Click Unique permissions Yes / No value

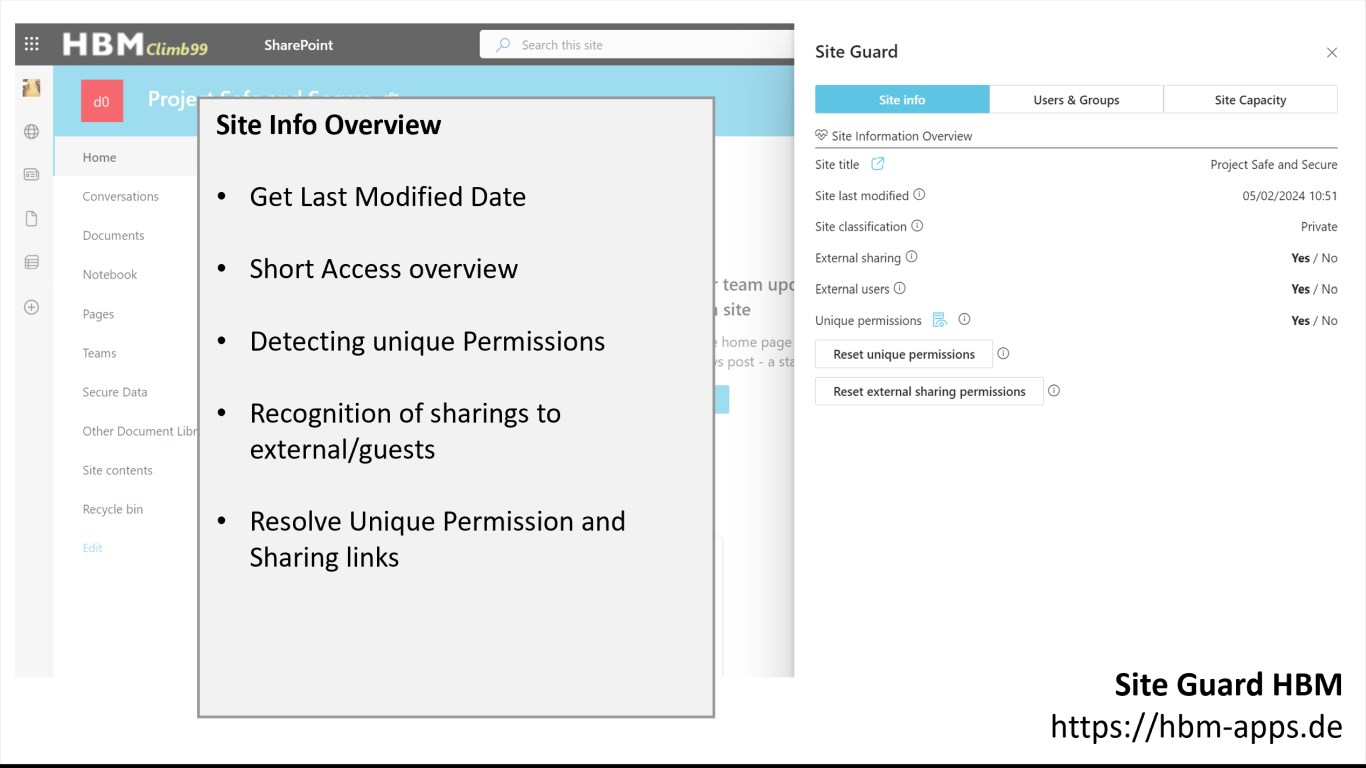pyautogui.click(x=1314, y=321)
